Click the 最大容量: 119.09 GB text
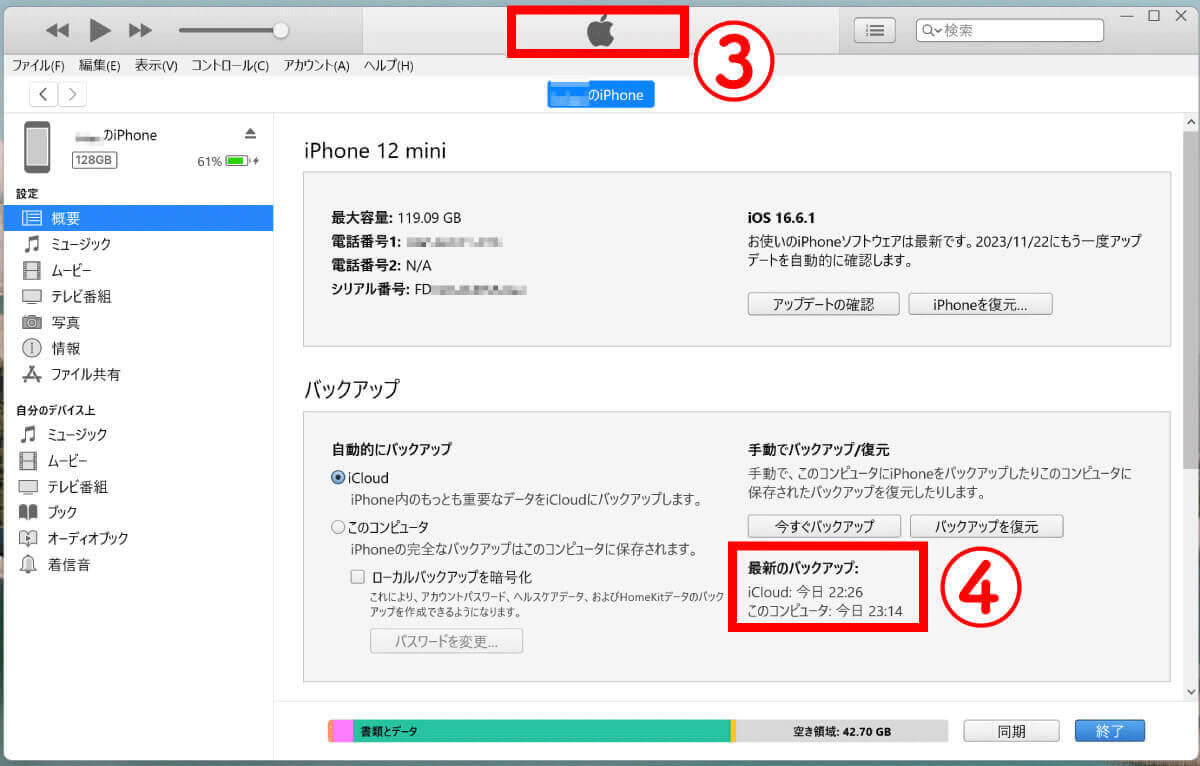The height and width of the screenshot is (766, 1200). point(396,218)
